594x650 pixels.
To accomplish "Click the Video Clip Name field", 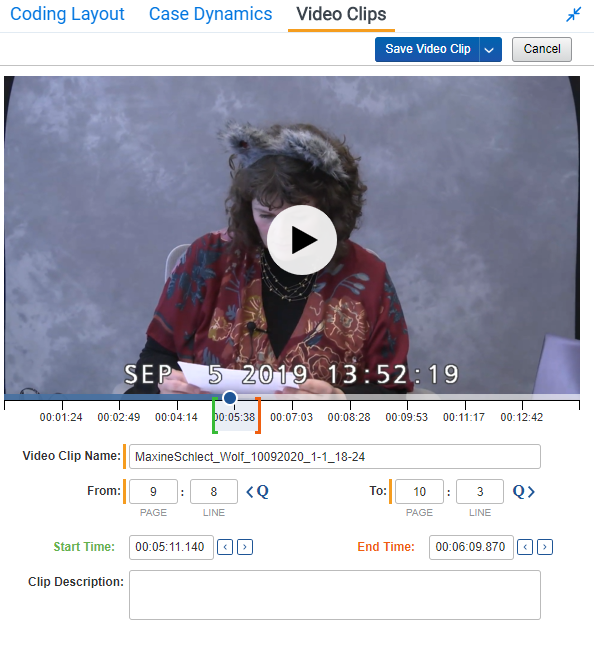I will tap(335, 457).
